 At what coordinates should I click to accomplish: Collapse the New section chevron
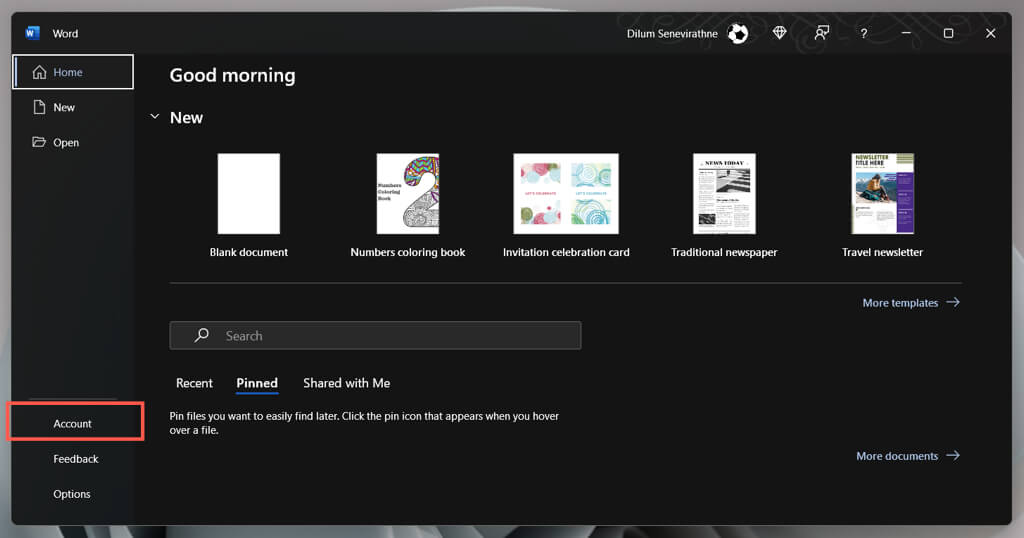[155, 117]
